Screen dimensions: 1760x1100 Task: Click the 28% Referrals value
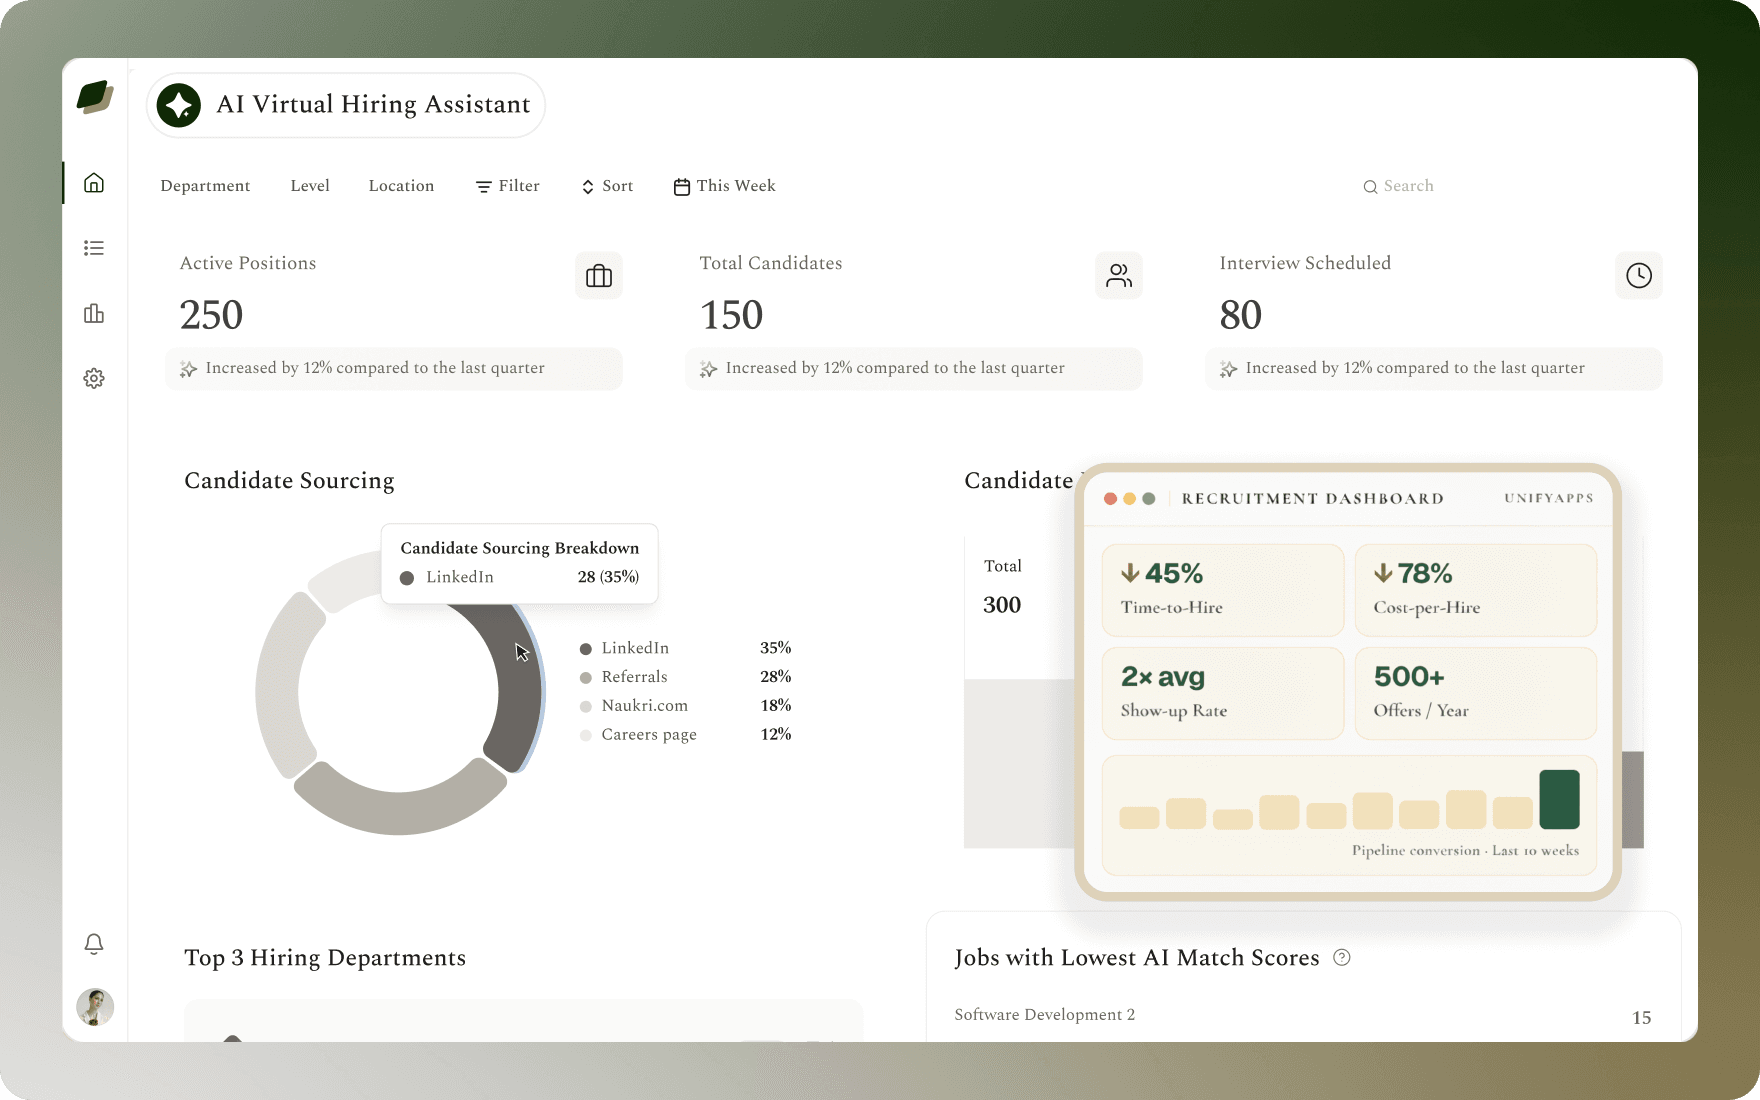coord(776,677)
